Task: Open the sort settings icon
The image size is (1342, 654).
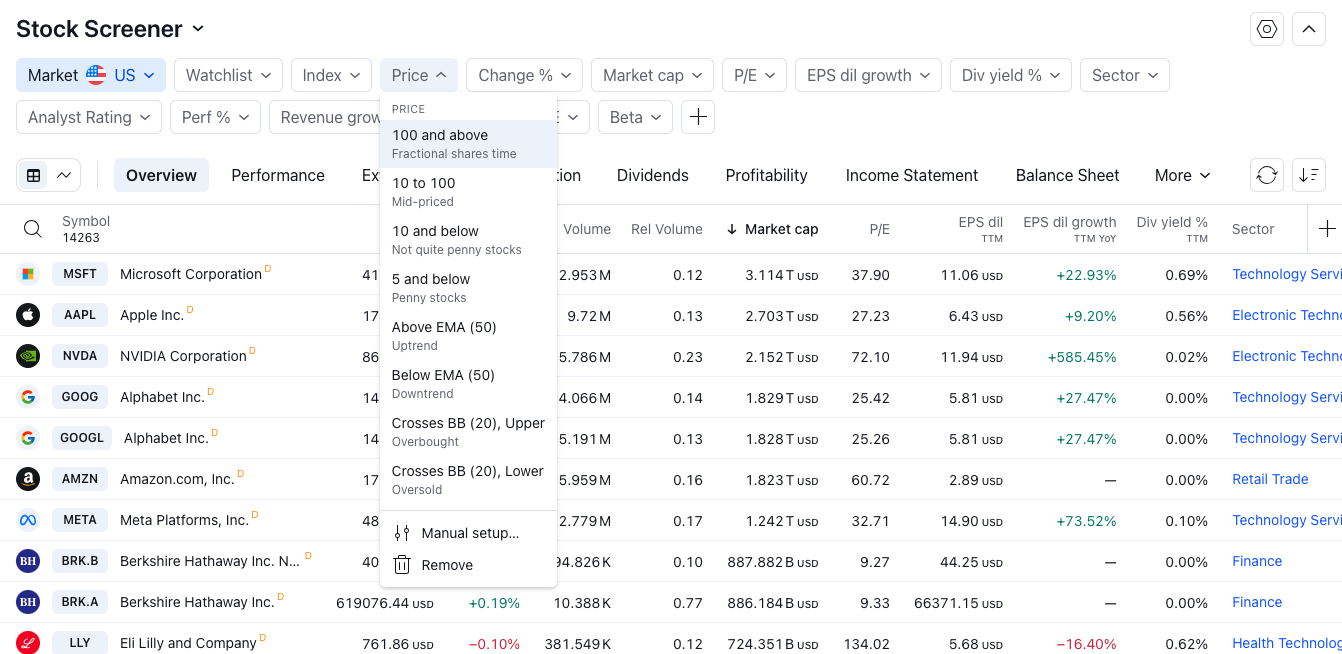Action: pyautogui.click(x=1309, y=175)
